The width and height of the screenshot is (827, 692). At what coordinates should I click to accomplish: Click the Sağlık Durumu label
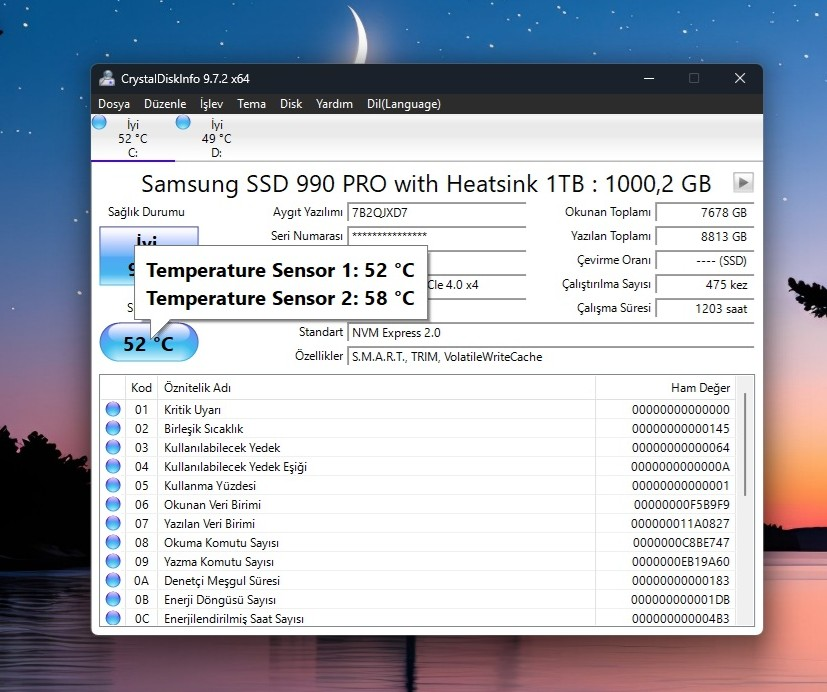tap(146, 212)
